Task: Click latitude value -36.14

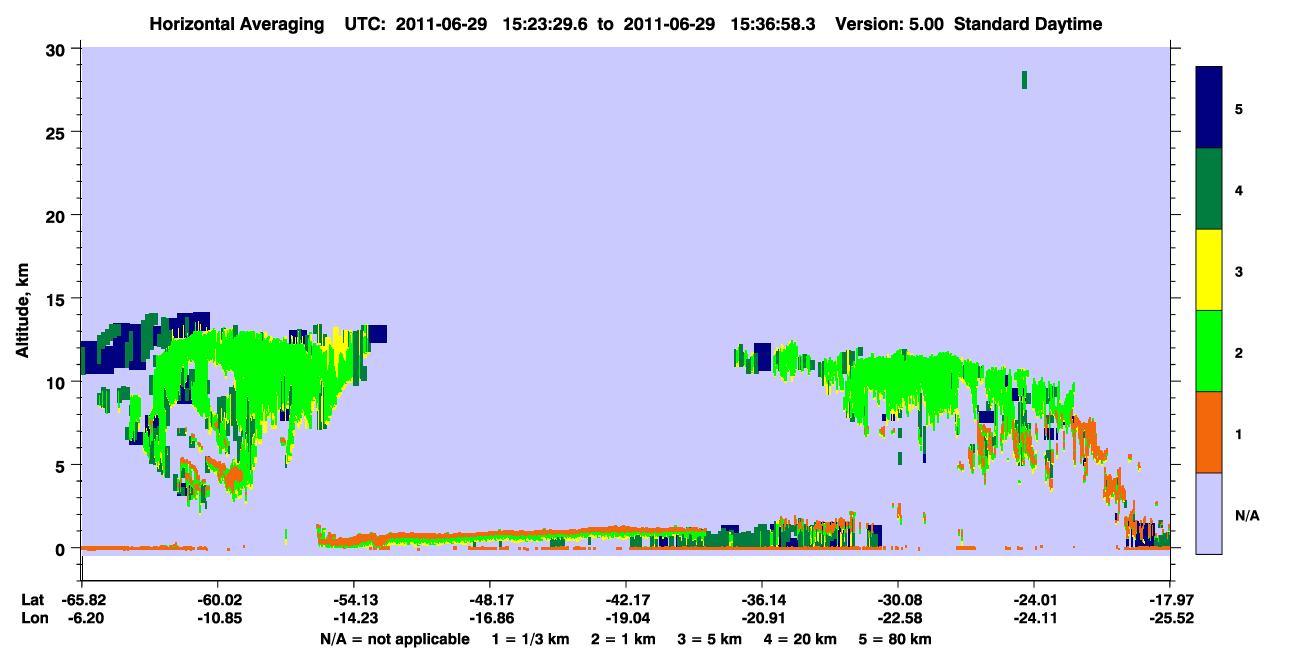Action: tap(762, 600)
